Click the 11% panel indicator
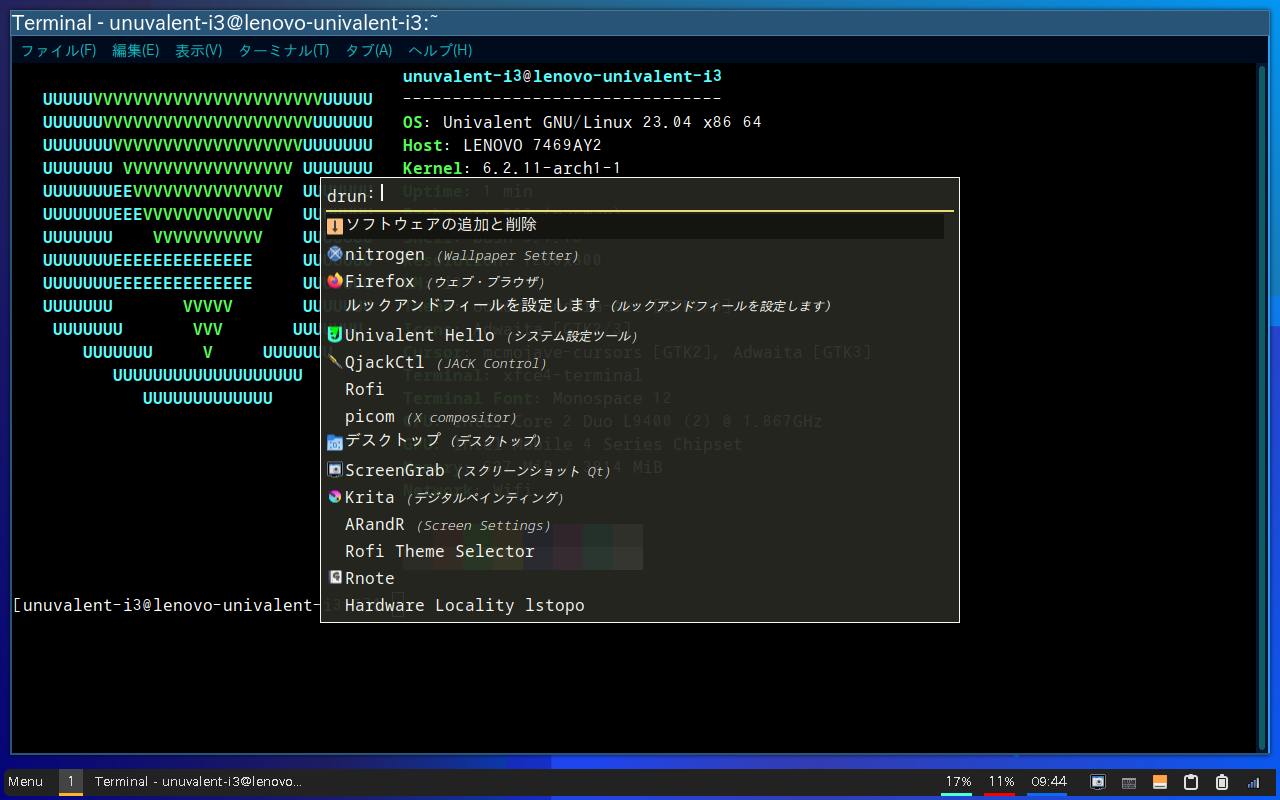The width and height of the screenshot is (1280, 800). tap(1001, 782)
